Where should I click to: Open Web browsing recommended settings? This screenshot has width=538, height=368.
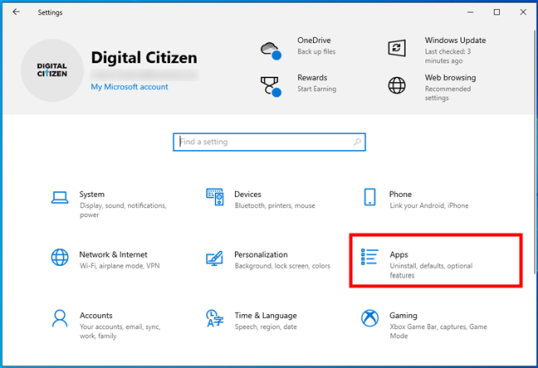coord(450,87)
